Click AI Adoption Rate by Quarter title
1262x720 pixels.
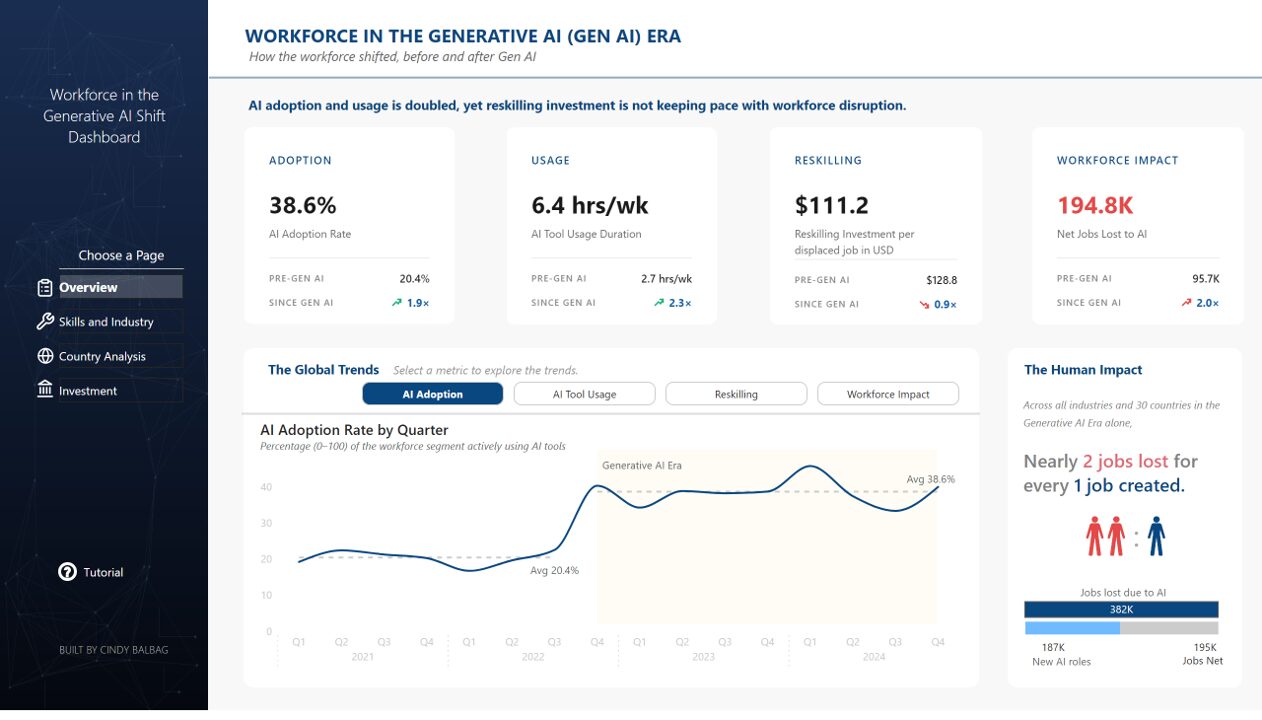(x=353, y=430)
